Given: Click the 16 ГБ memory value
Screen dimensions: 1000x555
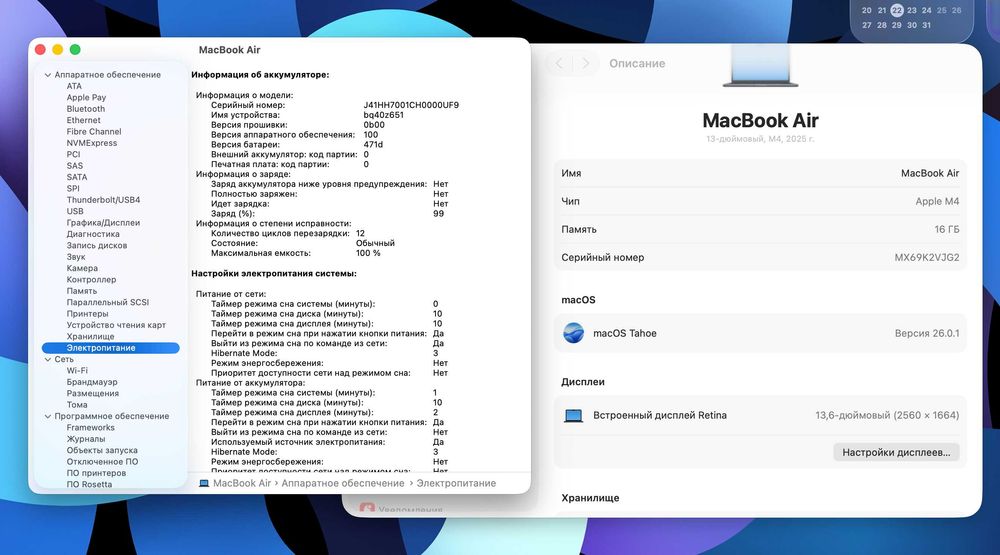Looking at the screenshot, I should [x=946, y=230].
